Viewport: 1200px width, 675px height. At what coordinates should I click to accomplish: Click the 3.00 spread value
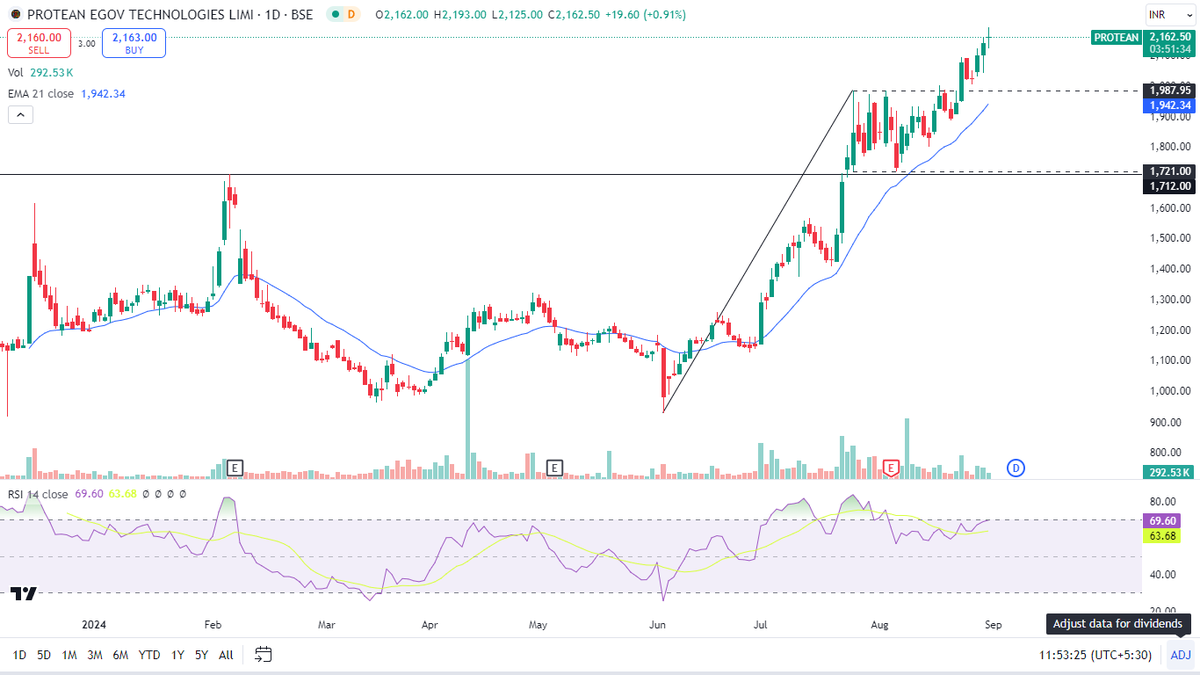[86, 43]
